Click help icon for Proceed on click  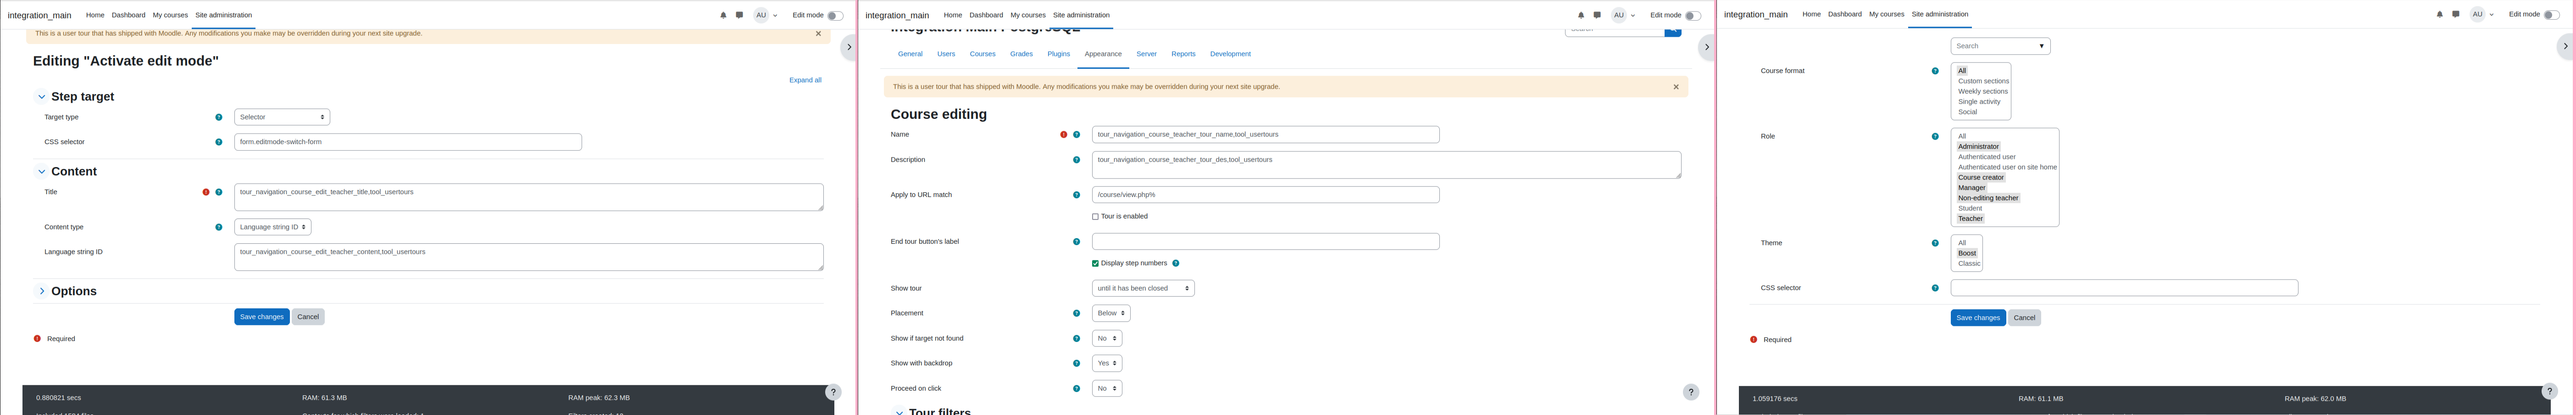click(1076, 389)
